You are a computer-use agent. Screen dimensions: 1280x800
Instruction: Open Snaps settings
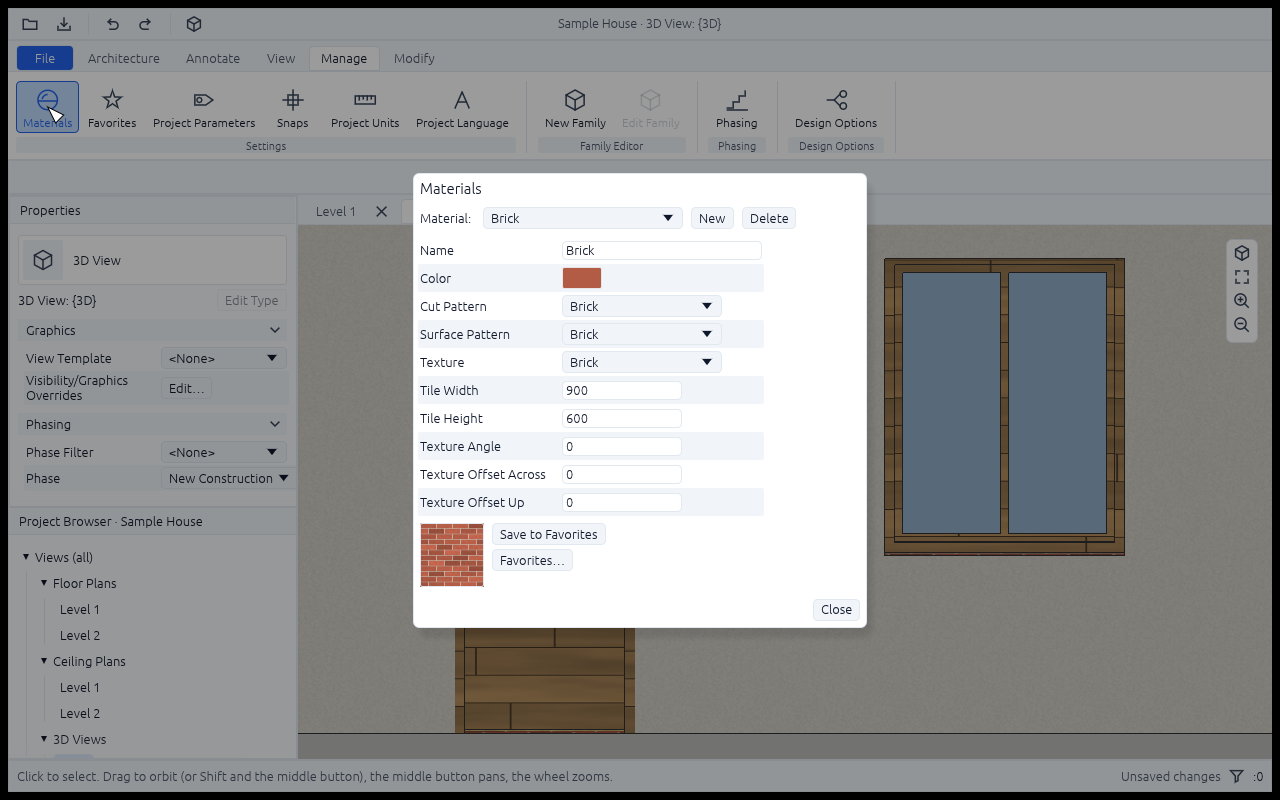tap(292, 107)
